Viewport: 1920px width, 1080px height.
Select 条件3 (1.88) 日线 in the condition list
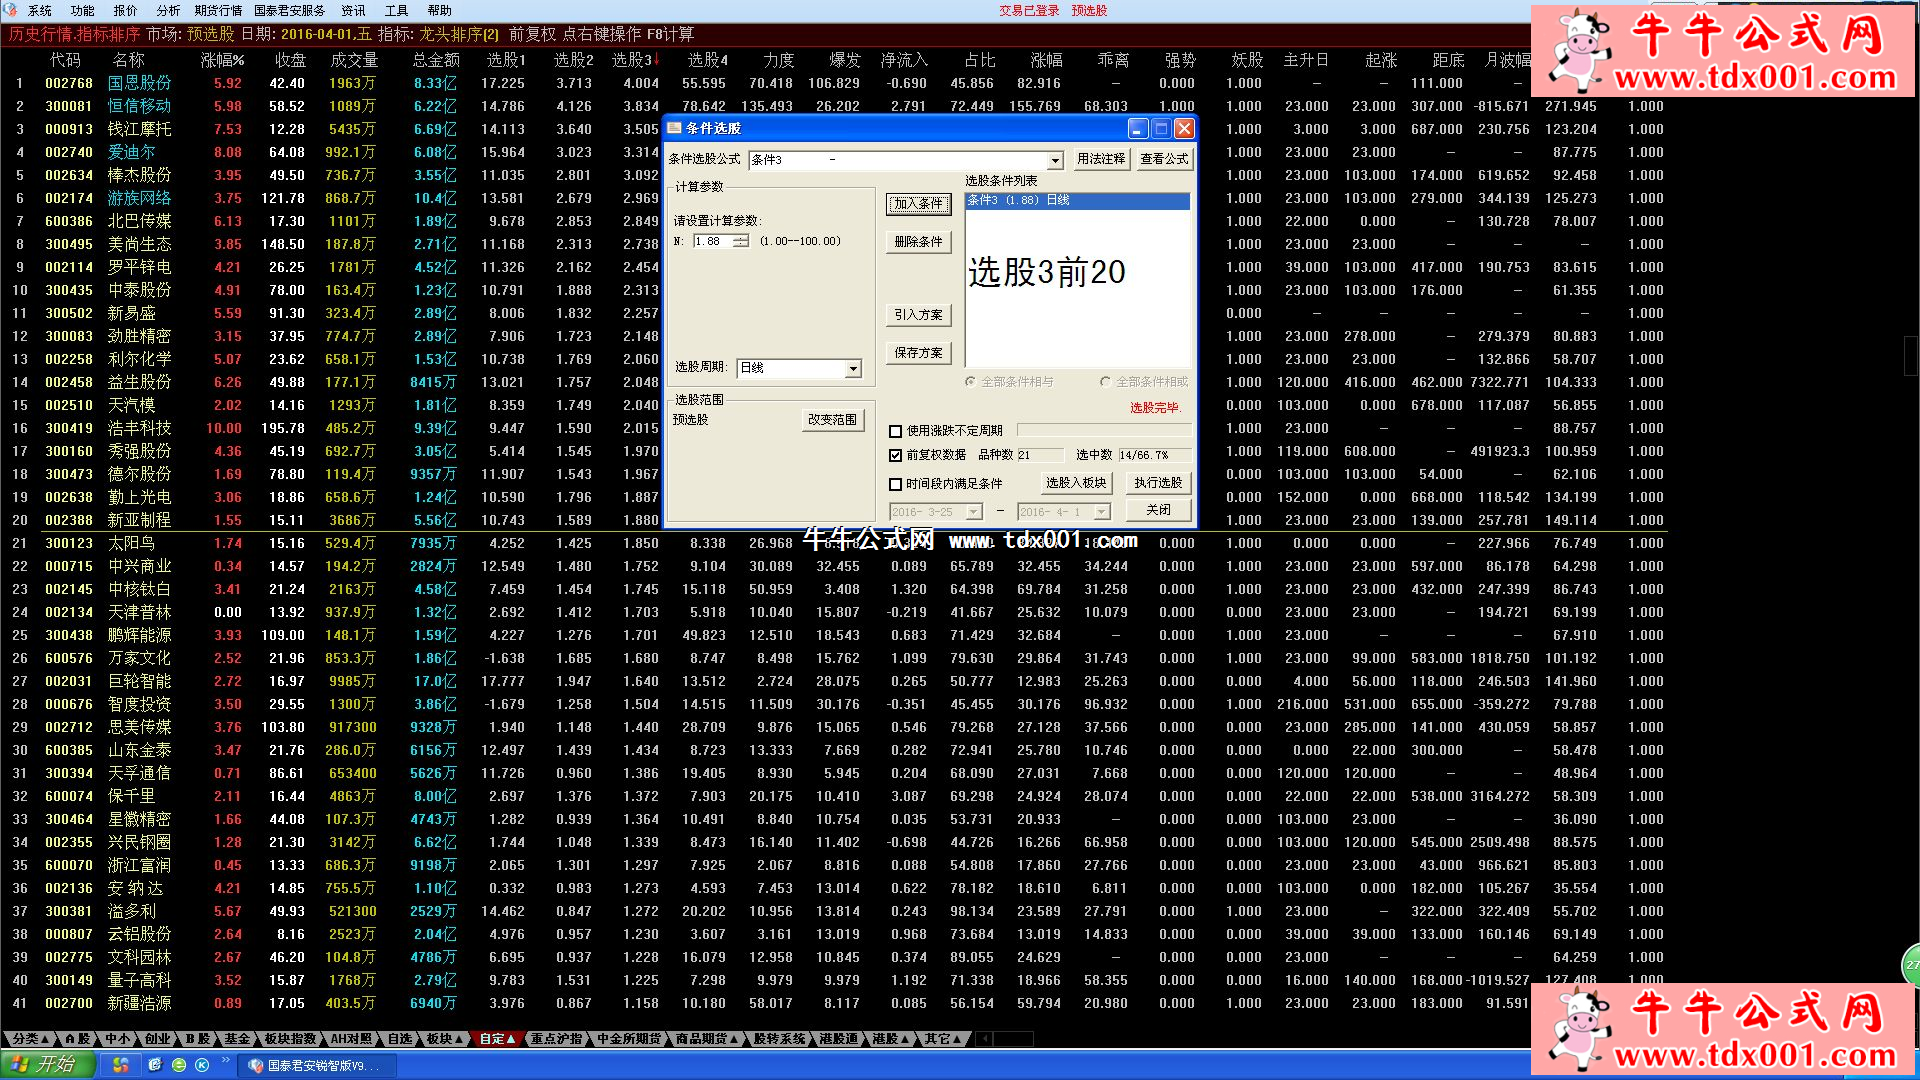(1077, 200)
